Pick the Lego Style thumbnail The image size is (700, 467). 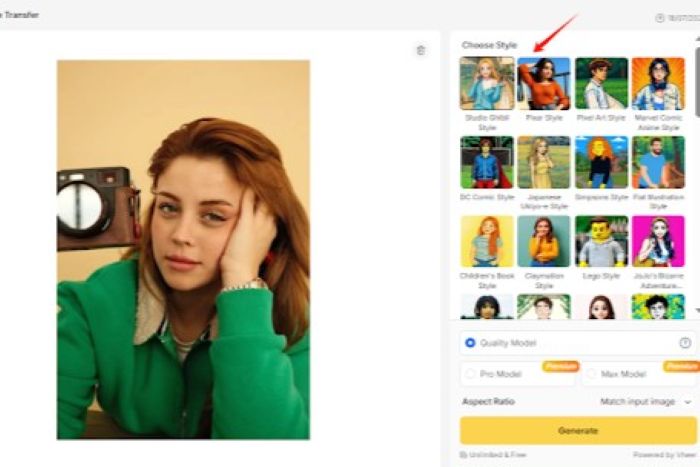click(601, 241)
